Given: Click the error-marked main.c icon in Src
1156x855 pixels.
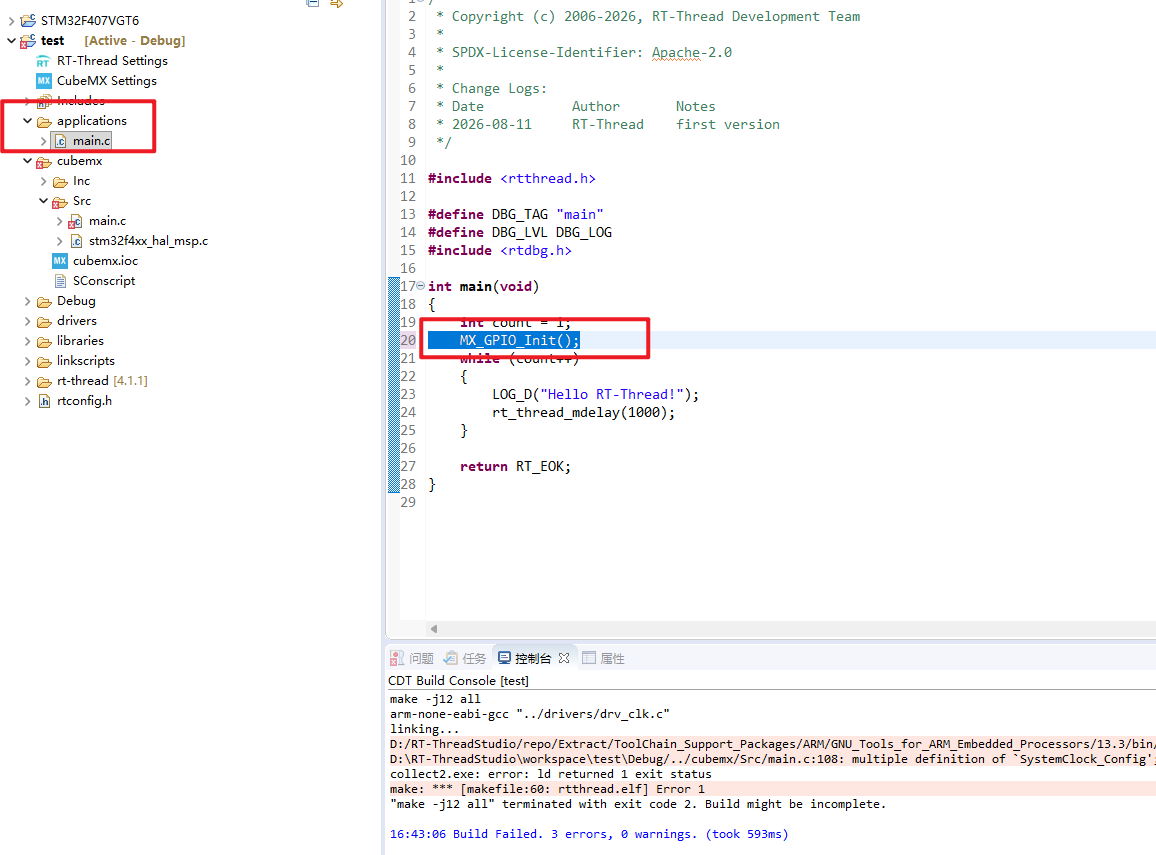Looking at the screenshot, I should pyautogui.click(x=75, y=221).
